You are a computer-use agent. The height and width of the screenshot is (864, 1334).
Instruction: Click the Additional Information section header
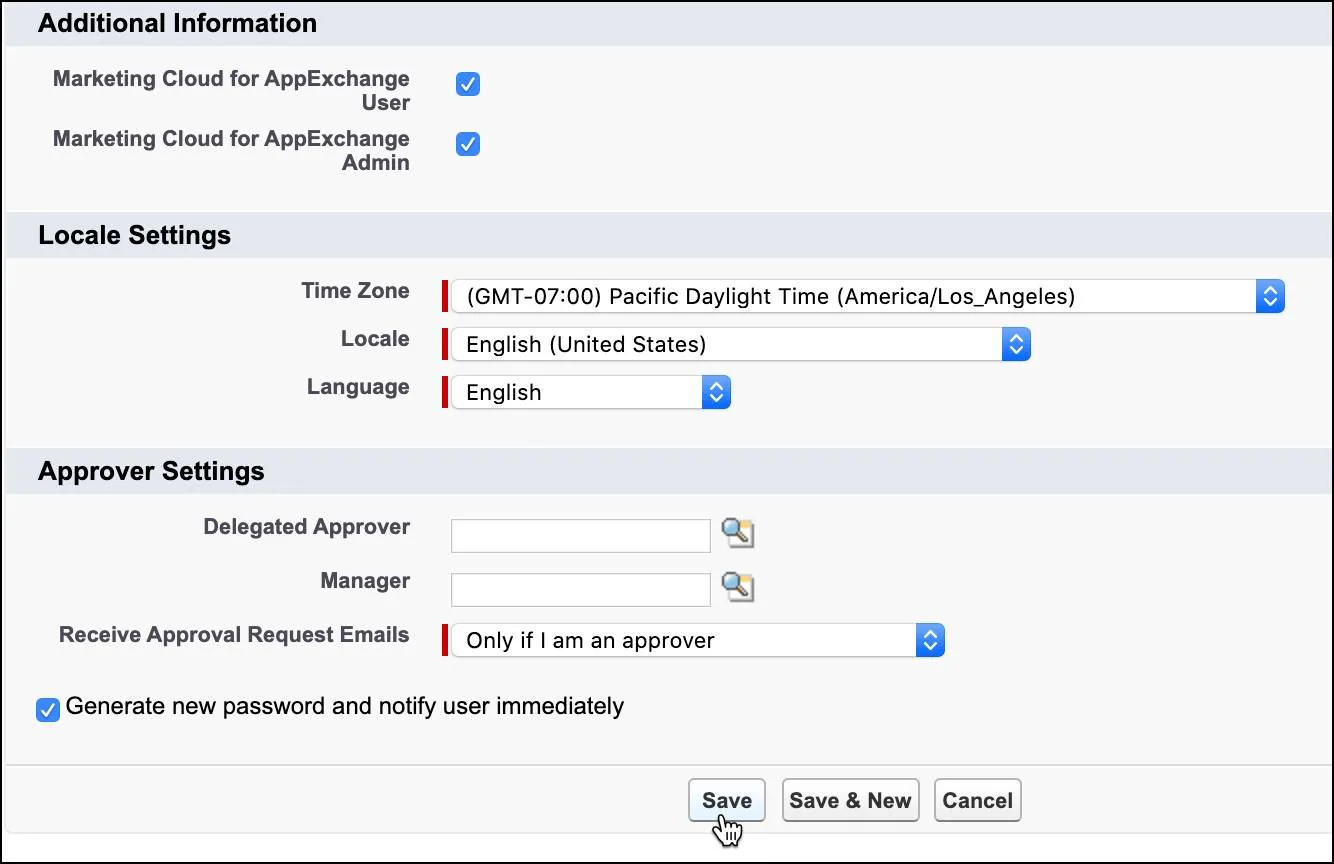(177, 23)
